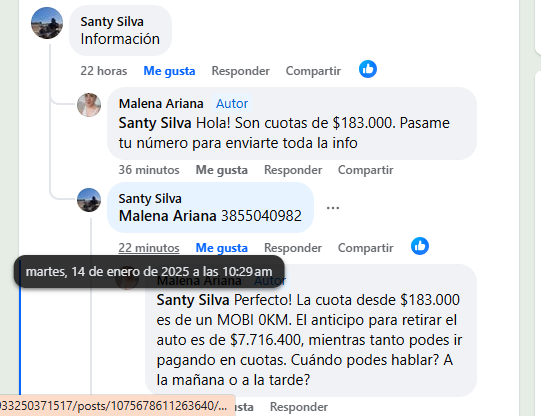Open the 36 minutos timestamp link

[x=149, y=170]
